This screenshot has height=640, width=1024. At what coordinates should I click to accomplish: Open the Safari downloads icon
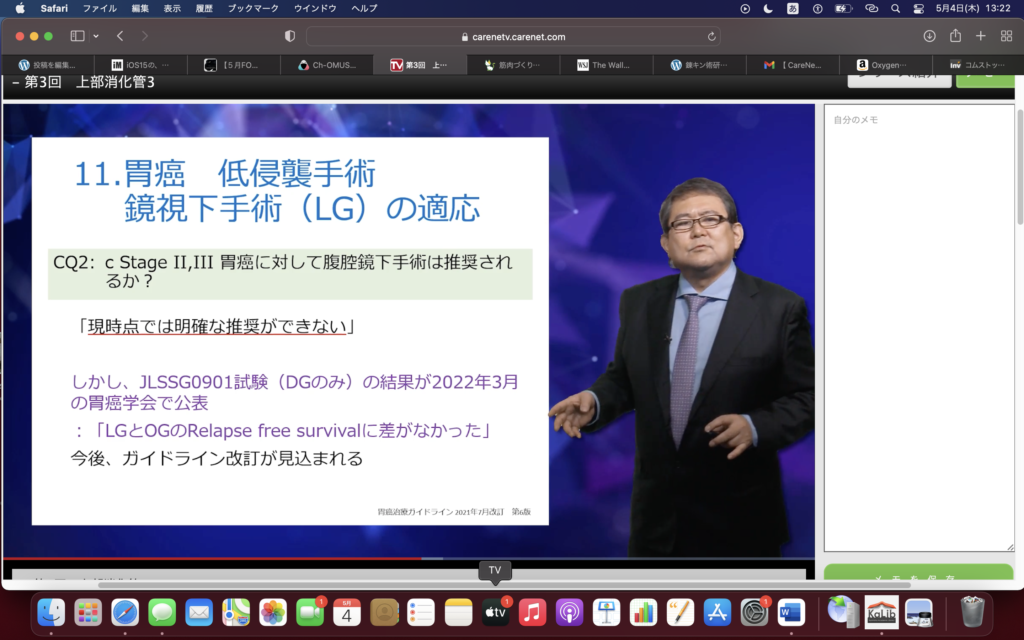[929, 36]
